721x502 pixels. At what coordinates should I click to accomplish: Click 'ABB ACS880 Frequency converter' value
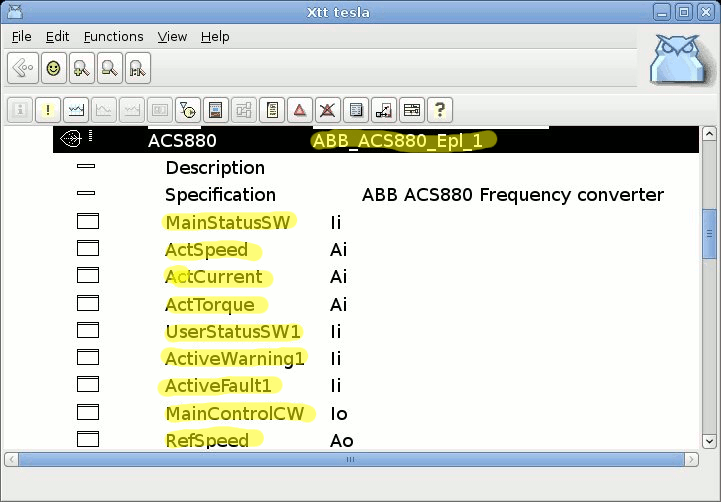[x=513, y=195]
